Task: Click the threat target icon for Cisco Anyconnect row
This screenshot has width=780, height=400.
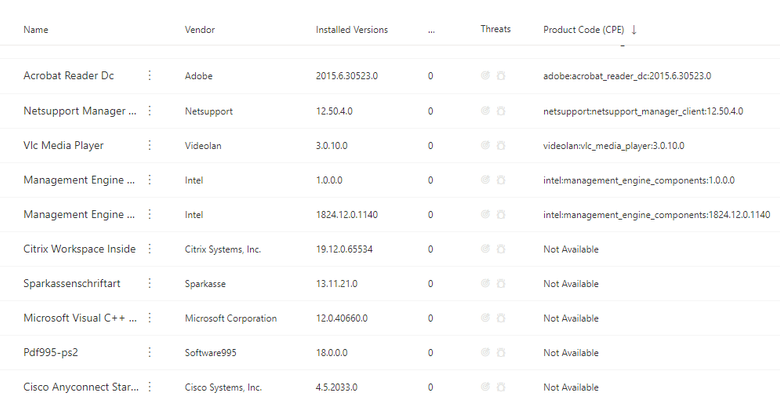Action: tap(485, 387)
